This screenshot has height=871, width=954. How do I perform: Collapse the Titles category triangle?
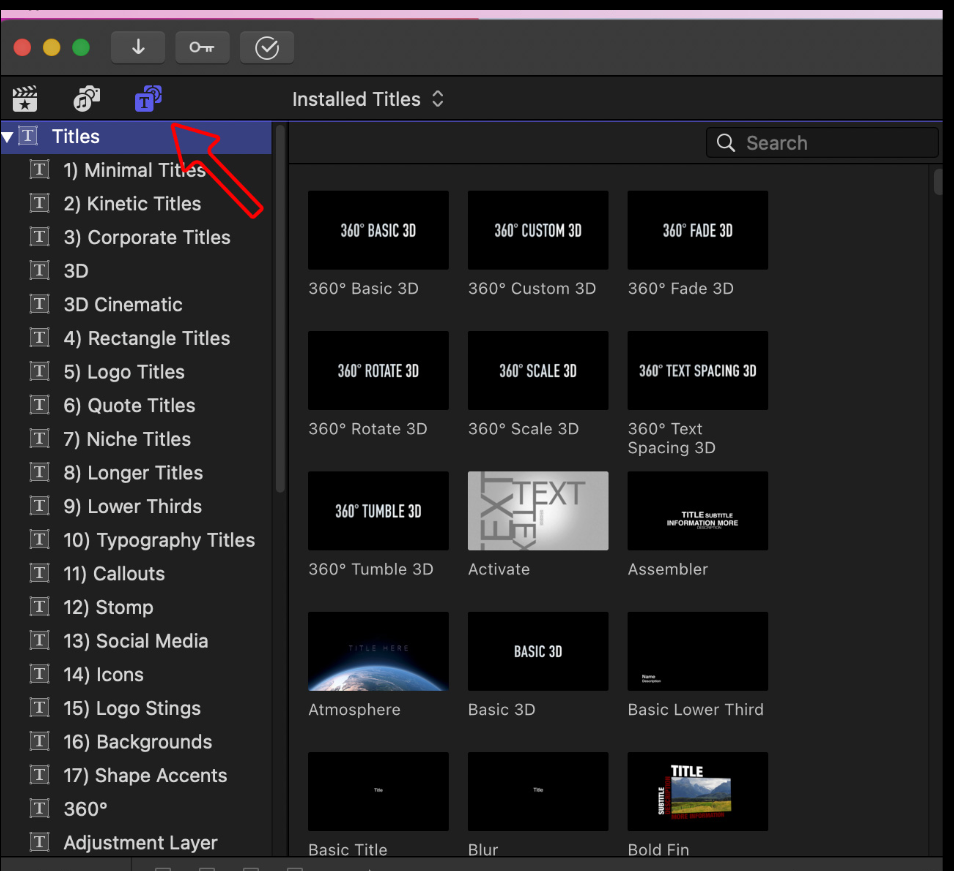coord(7,137)
